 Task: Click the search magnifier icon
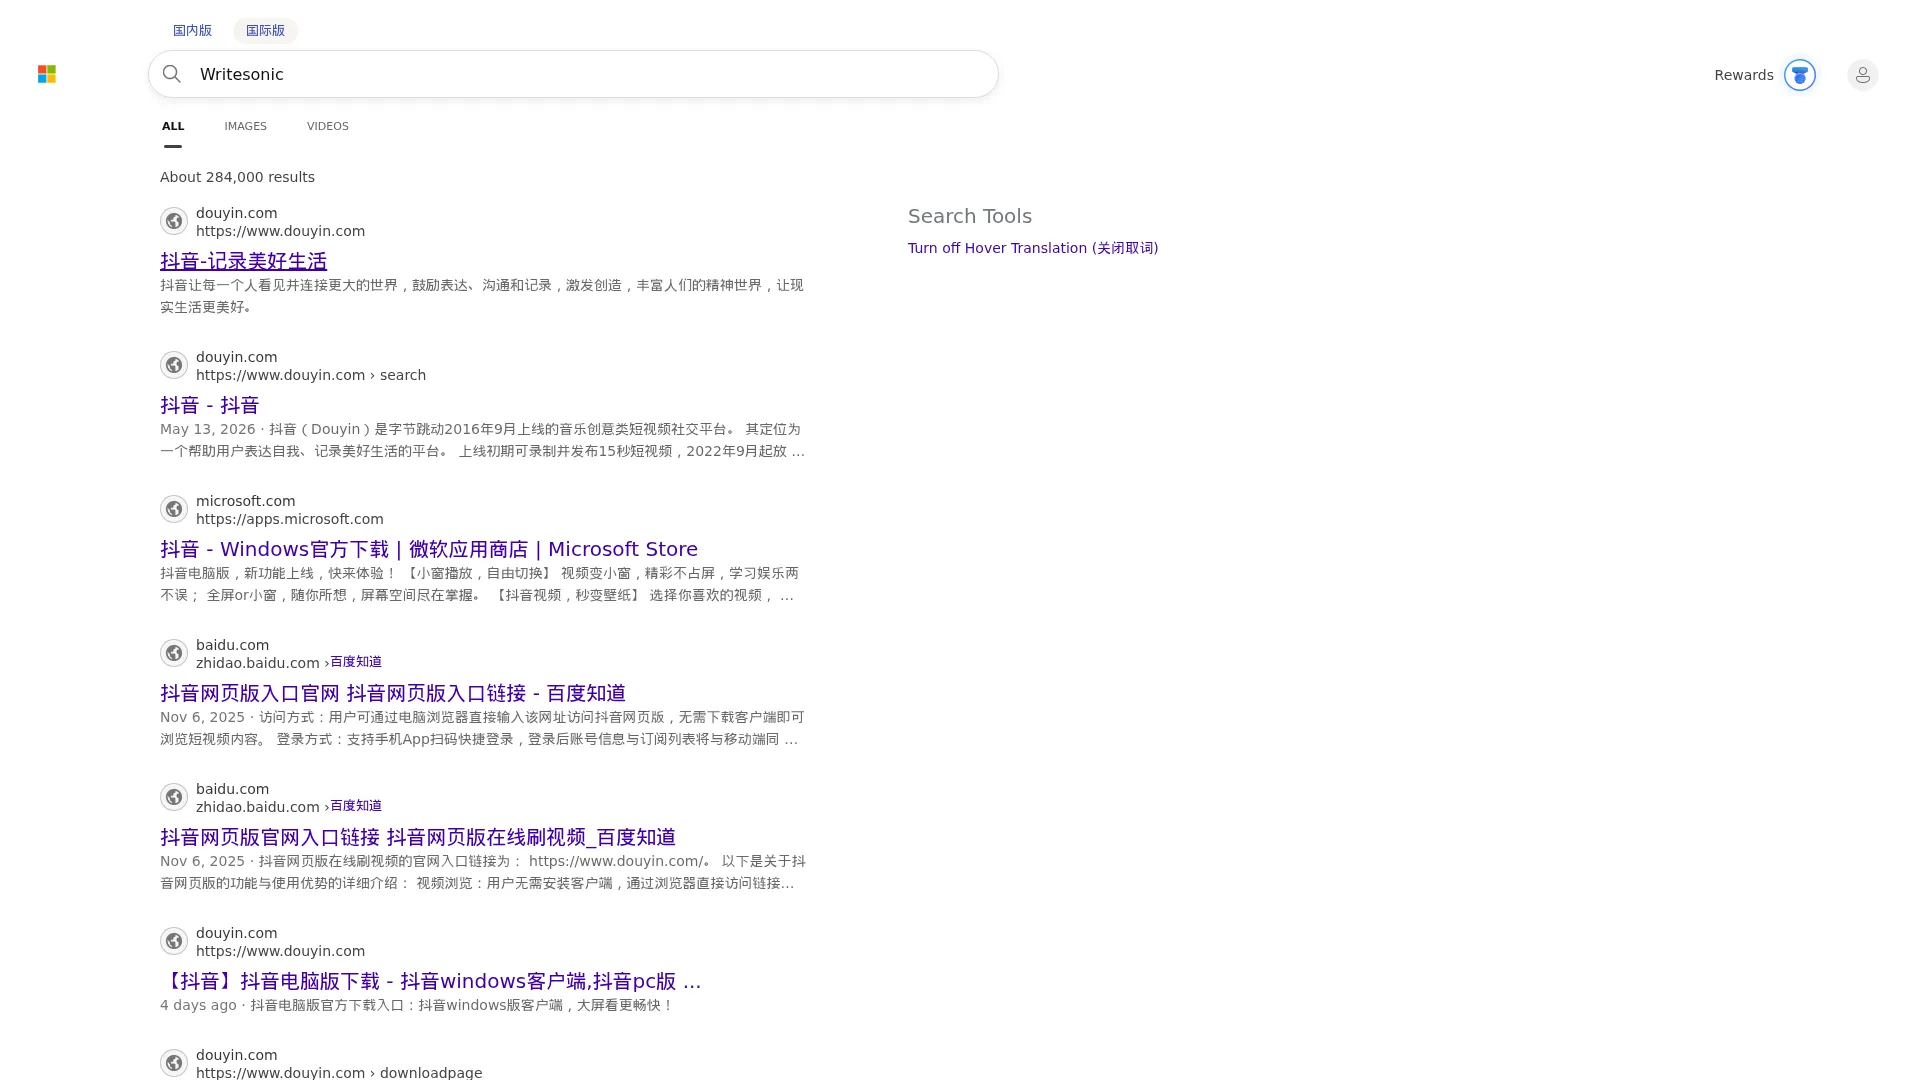click(x=172, y=74)
